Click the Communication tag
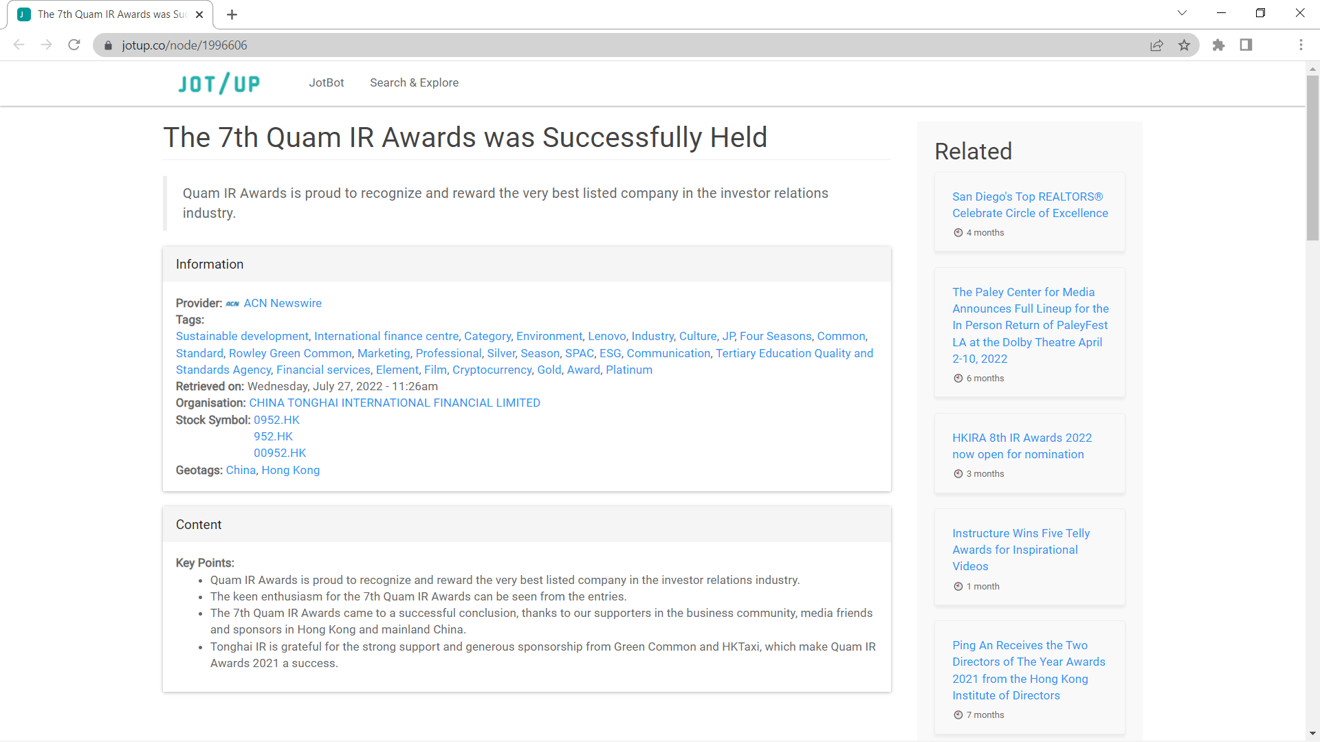This screenshot has width=1320, height=742. tap(668, 353)
